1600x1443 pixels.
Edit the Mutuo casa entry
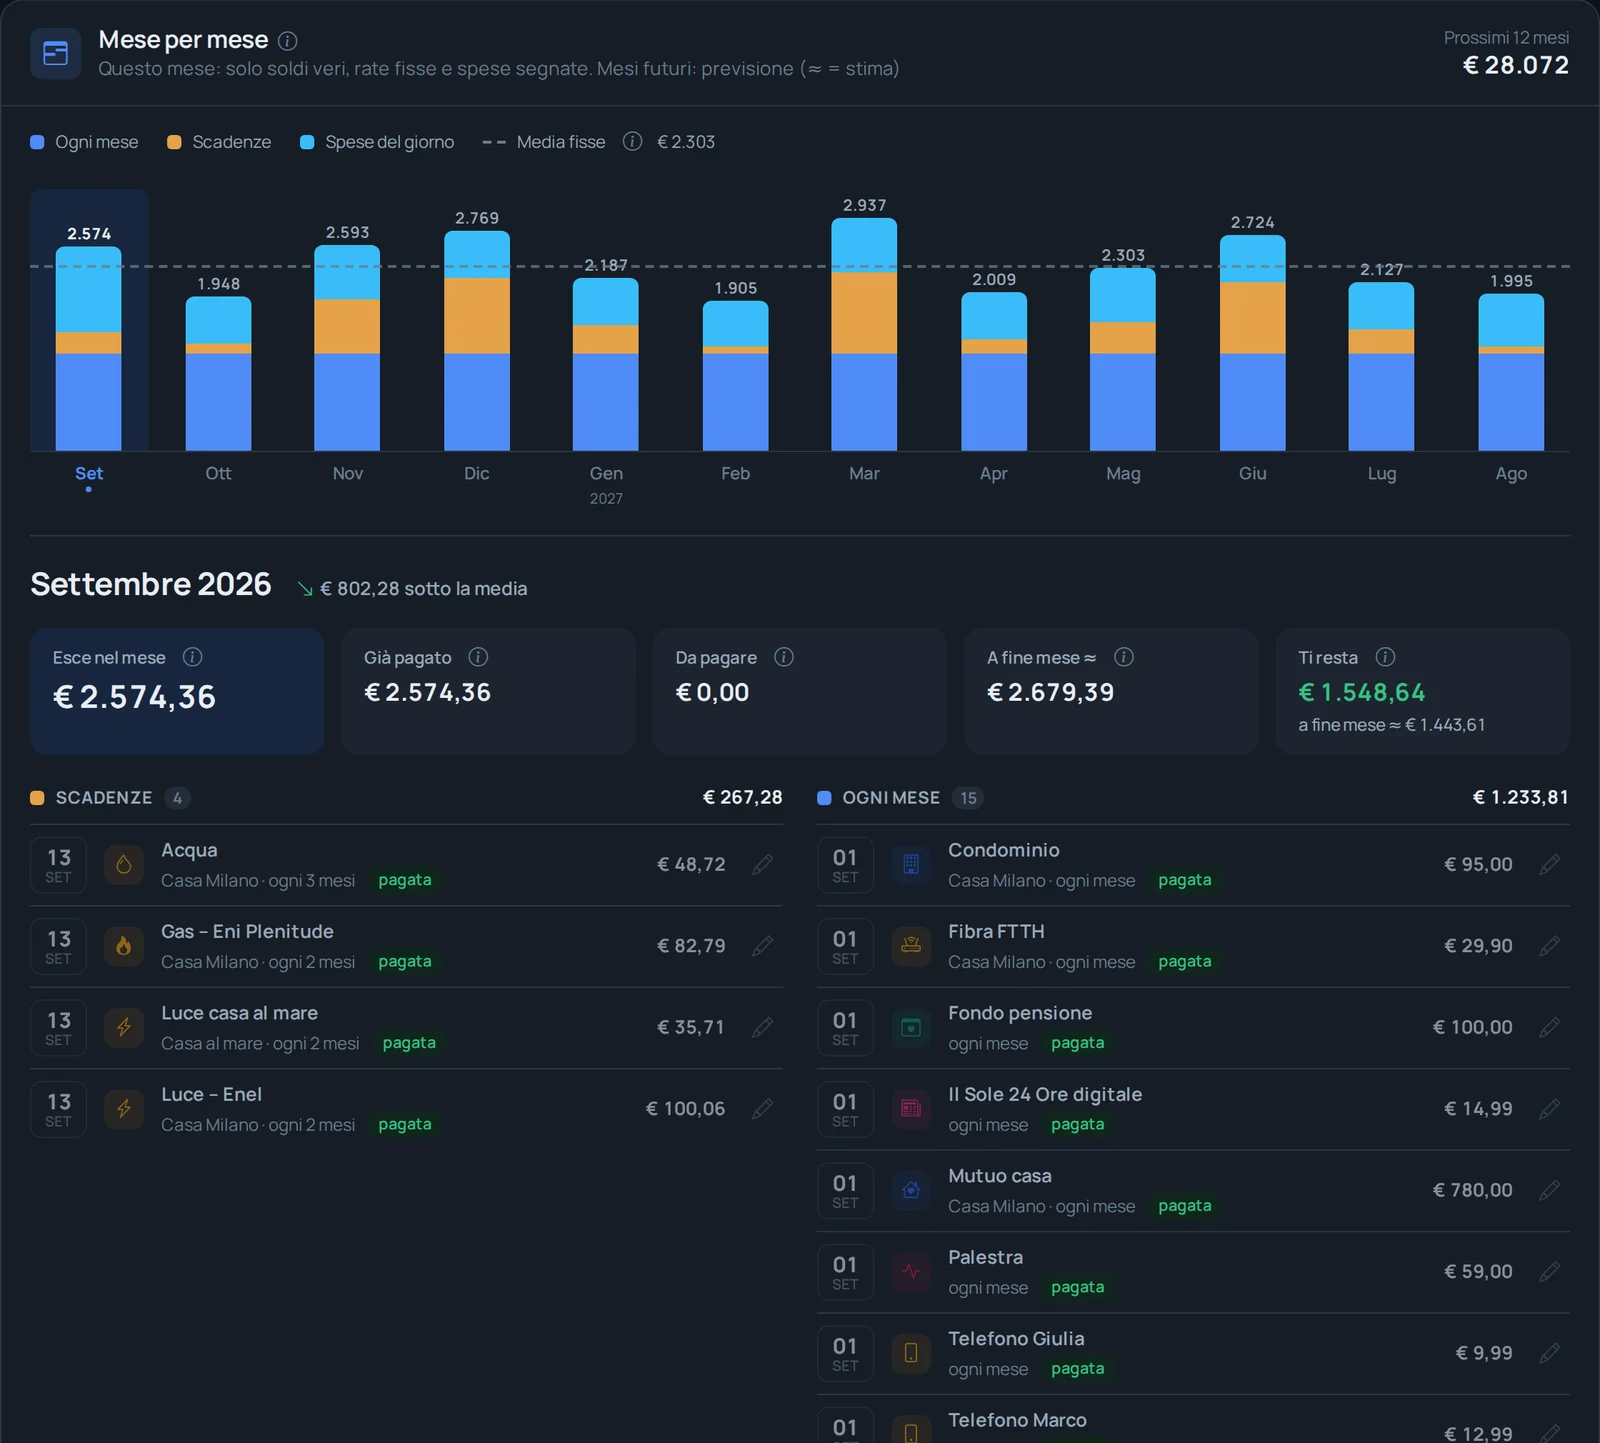coord(1550,1190)
